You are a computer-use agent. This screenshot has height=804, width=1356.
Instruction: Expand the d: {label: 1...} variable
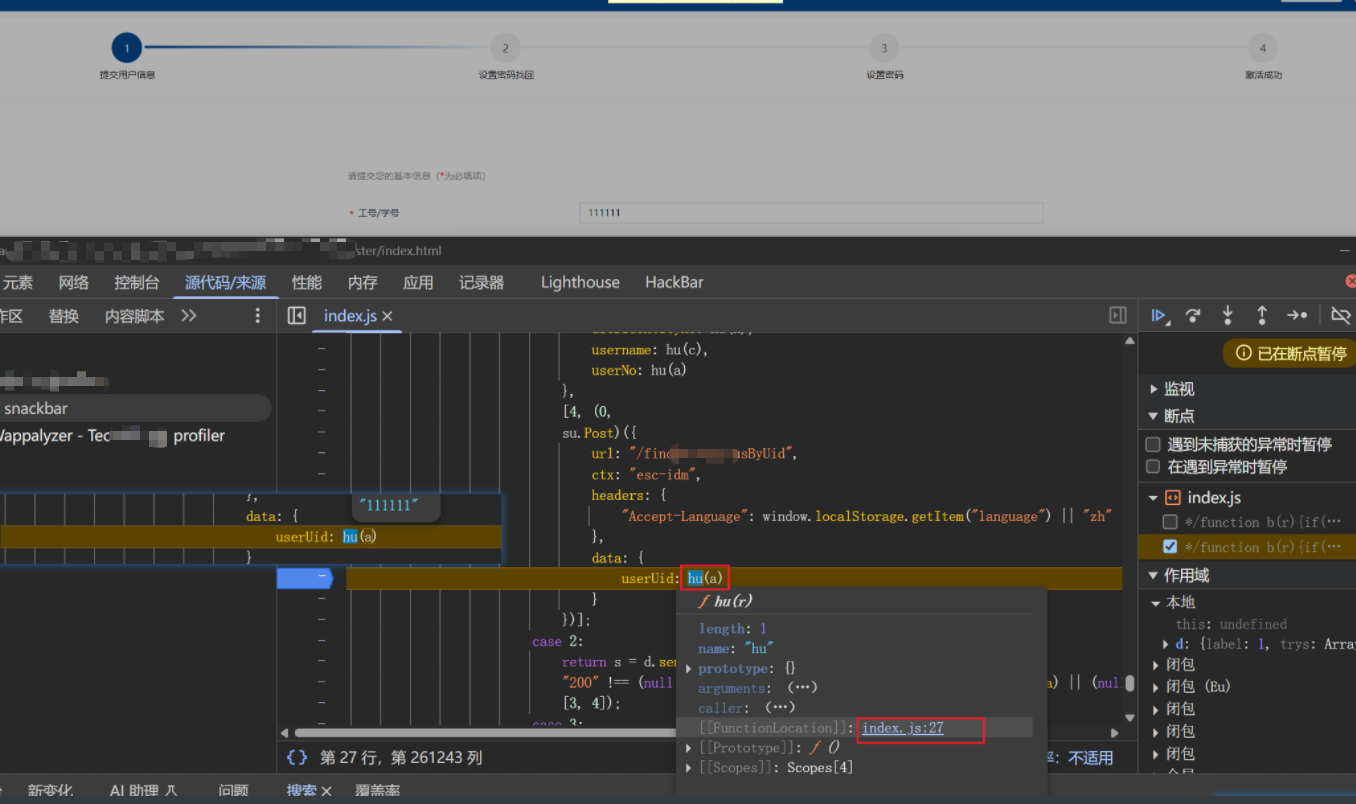point(1166,644)
